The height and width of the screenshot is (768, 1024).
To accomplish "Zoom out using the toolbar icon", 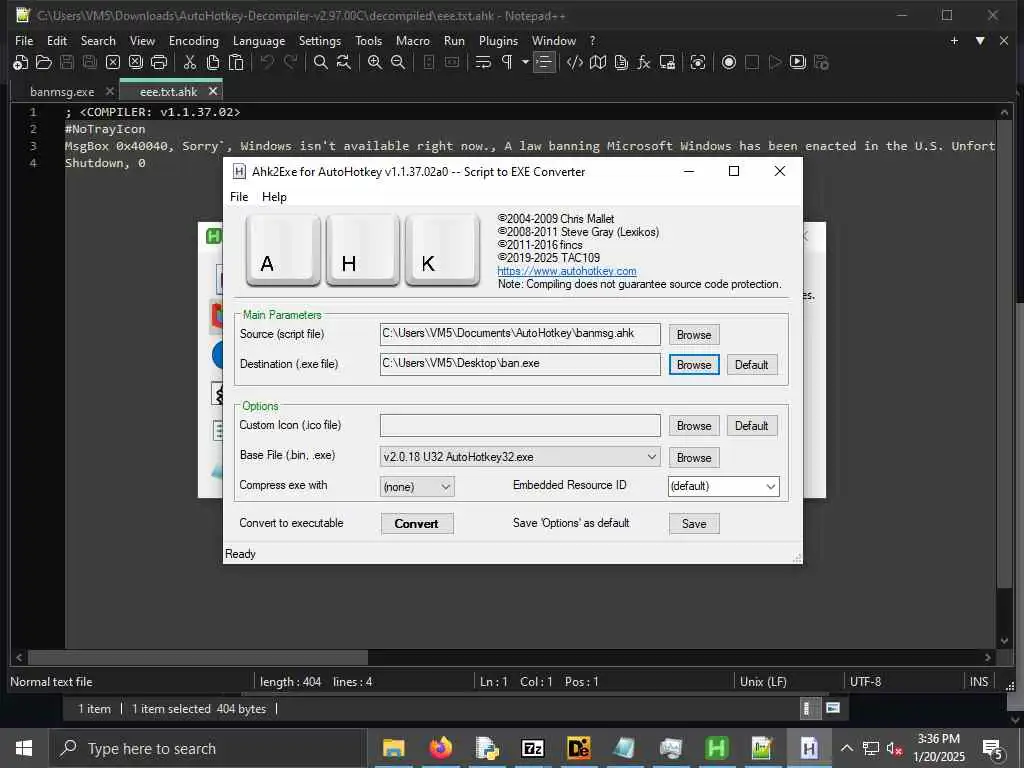I will (x=398, y=63).
